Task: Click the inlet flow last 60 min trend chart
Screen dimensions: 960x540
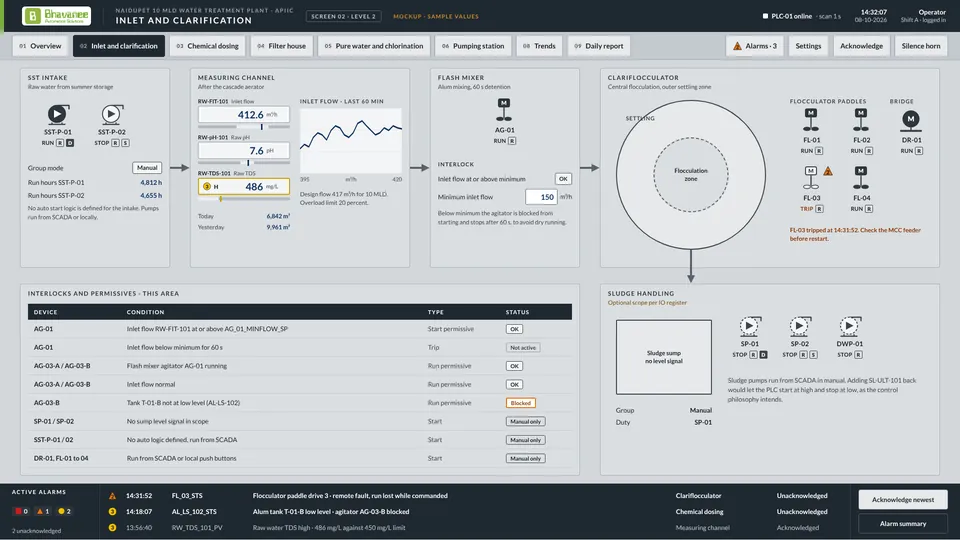Action: pyautogui.click(x=351, y=140)
